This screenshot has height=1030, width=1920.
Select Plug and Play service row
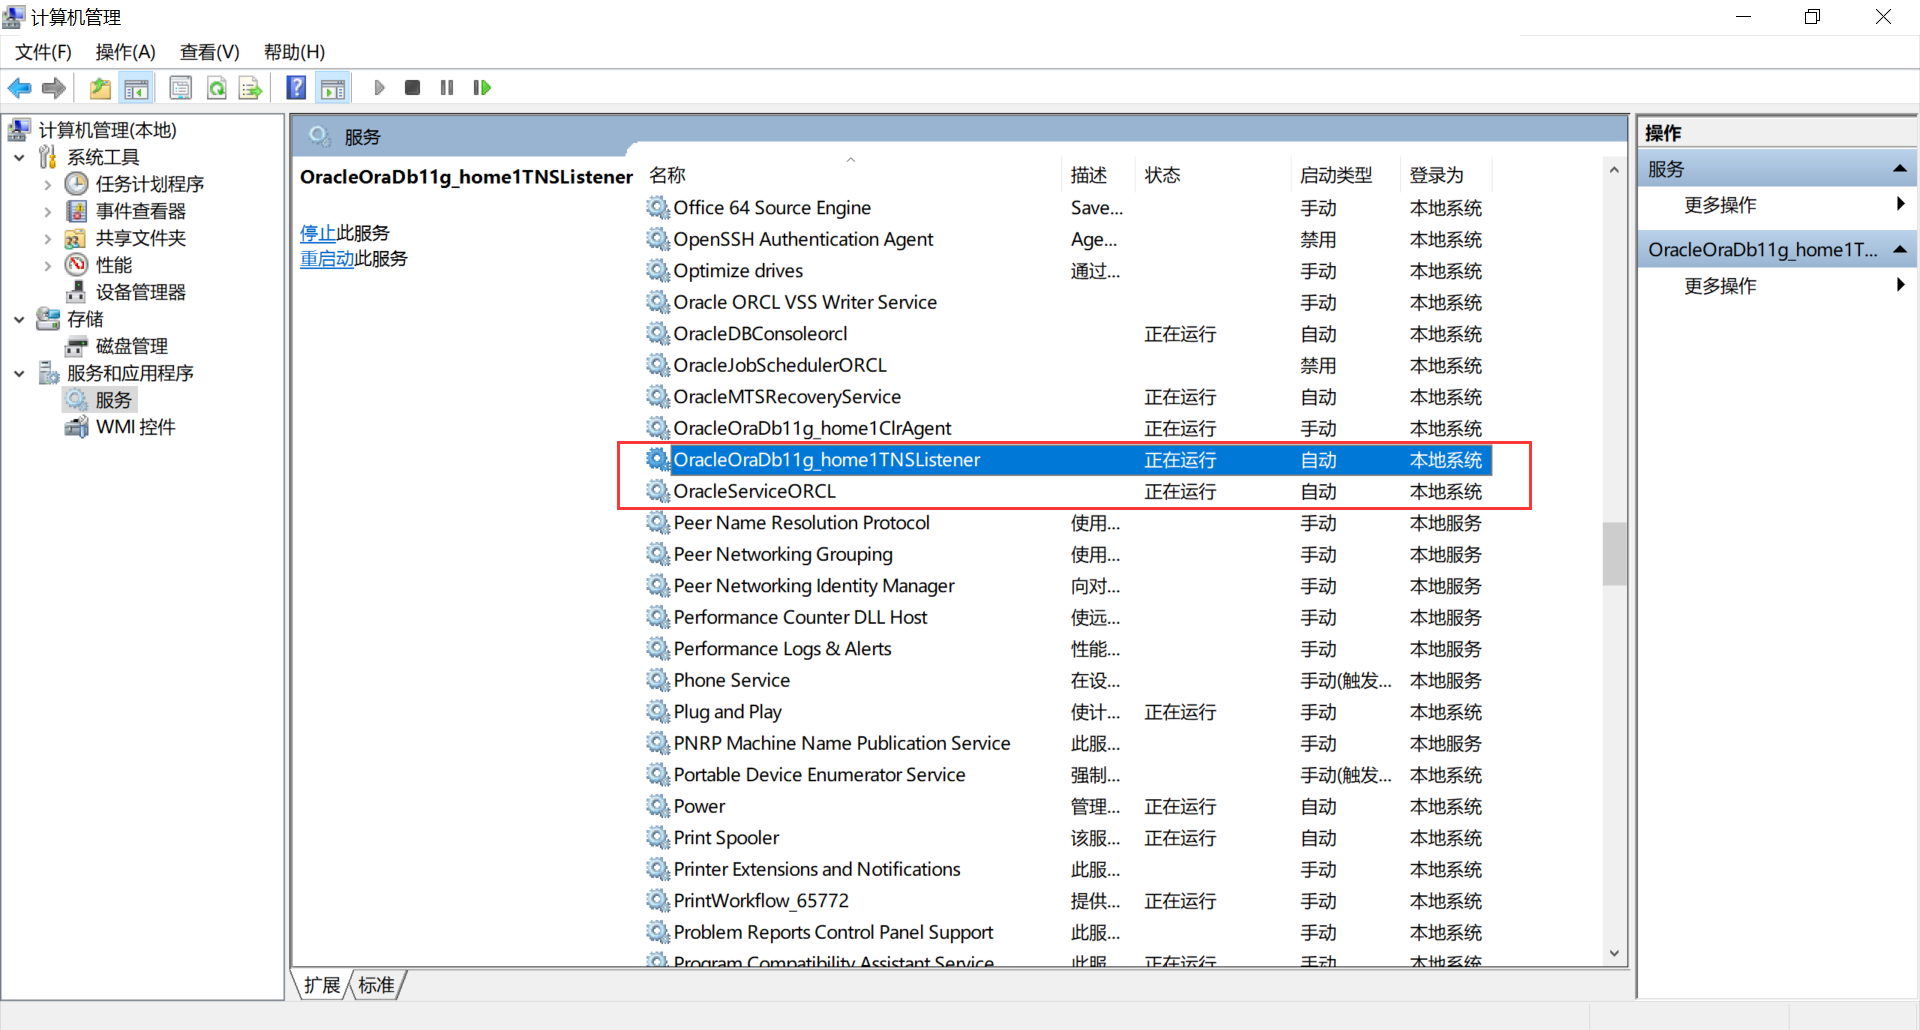pyautogui.click(x=1068, y=712)
